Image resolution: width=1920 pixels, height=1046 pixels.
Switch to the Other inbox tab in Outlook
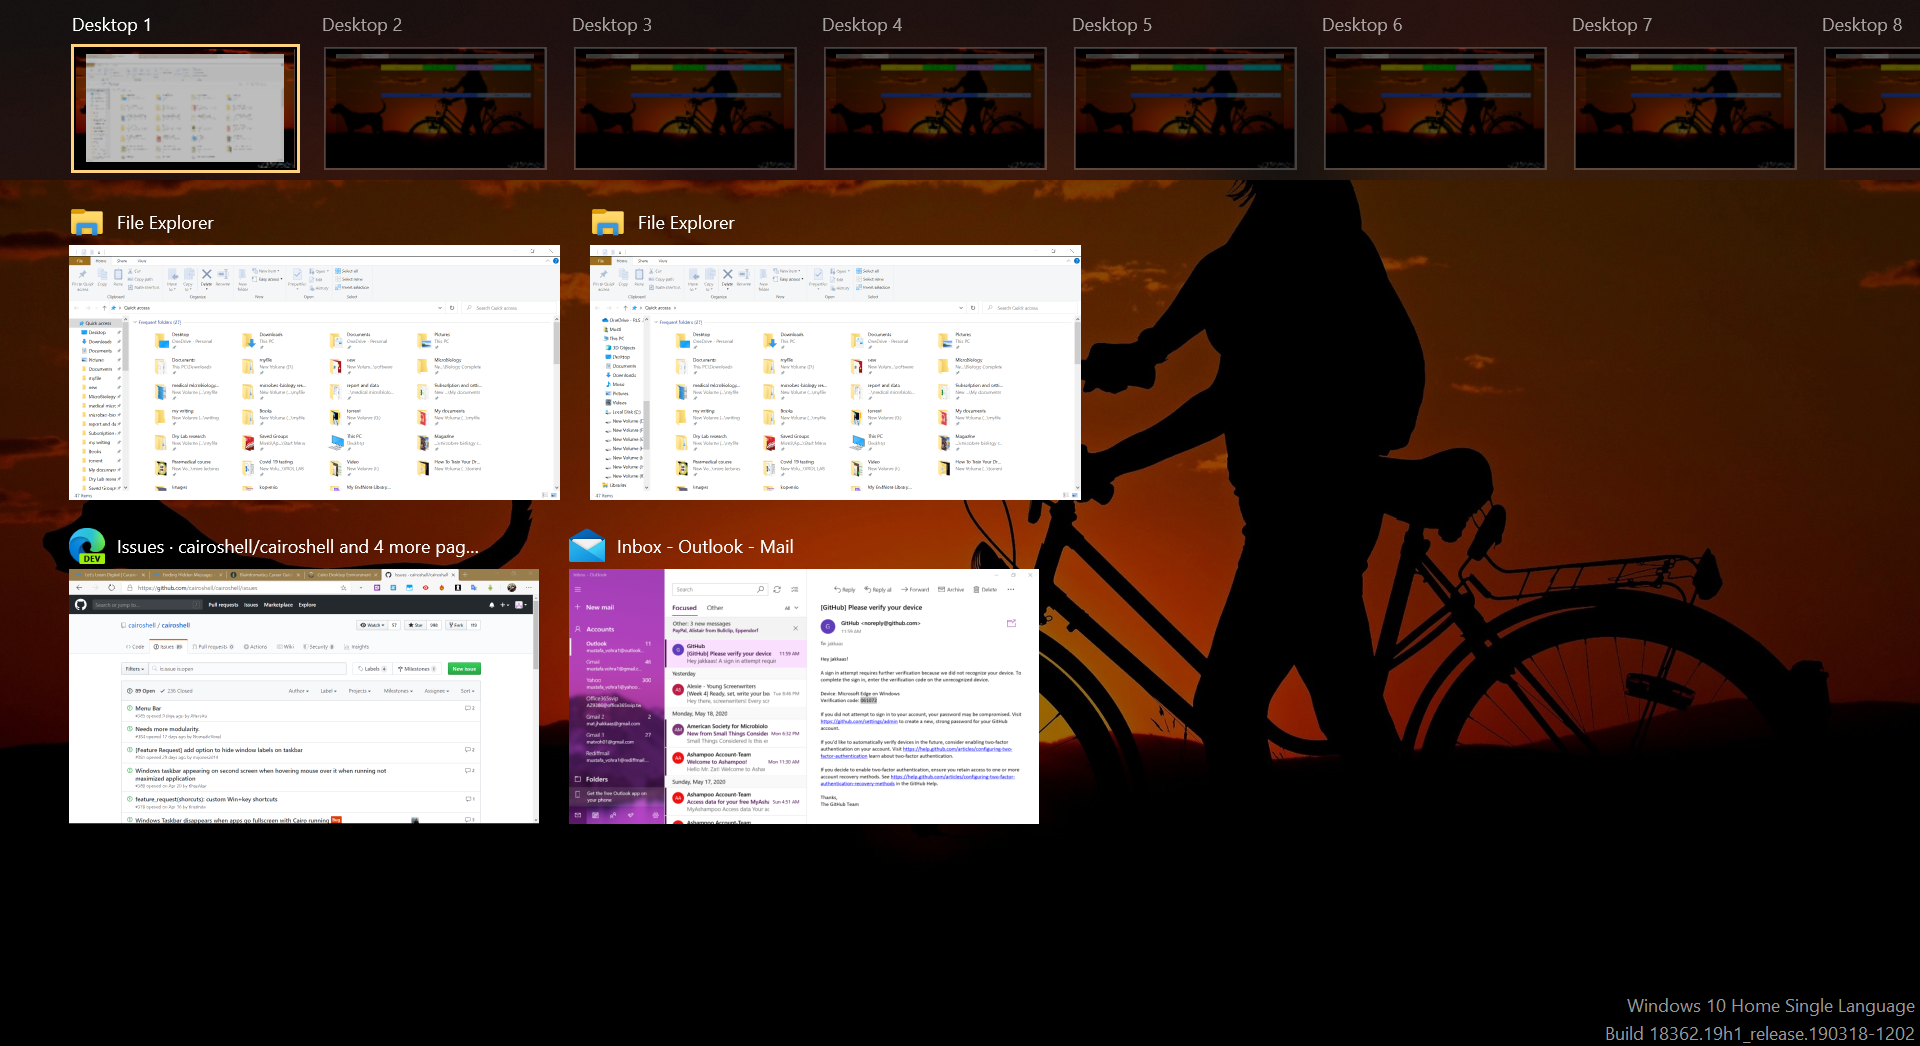716,607
